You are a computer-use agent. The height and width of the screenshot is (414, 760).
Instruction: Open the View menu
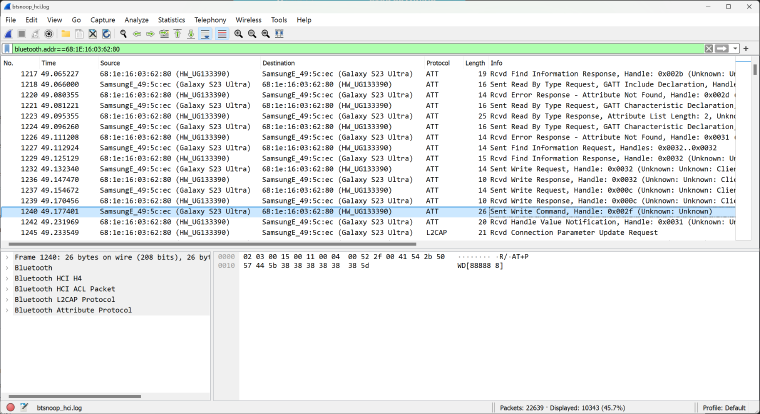54,20
